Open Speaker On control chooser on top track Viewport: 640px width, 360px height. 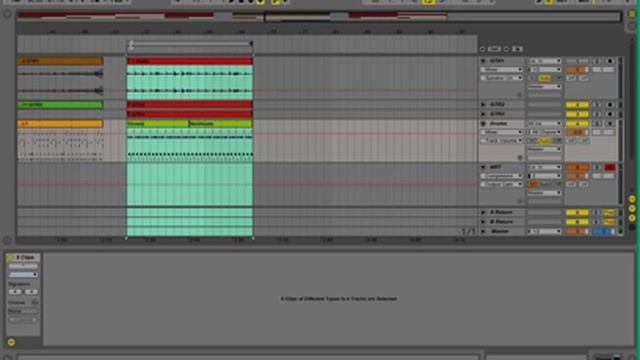pos(502,78)
